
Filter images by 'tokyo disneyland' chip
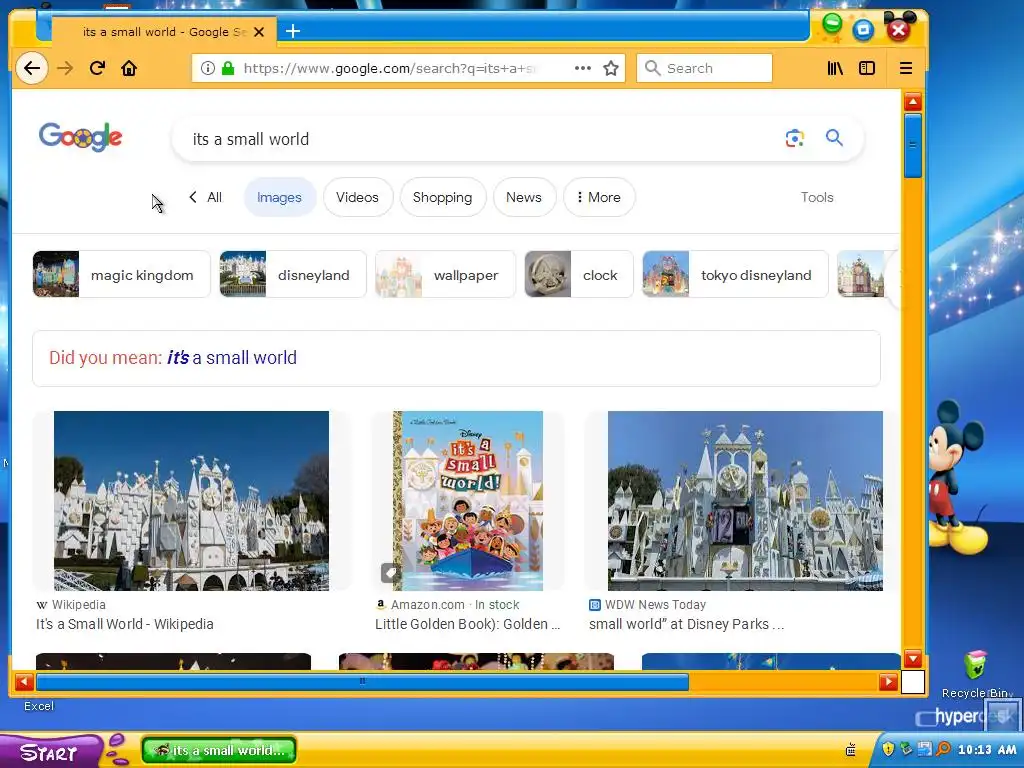(x=735, y=274)
